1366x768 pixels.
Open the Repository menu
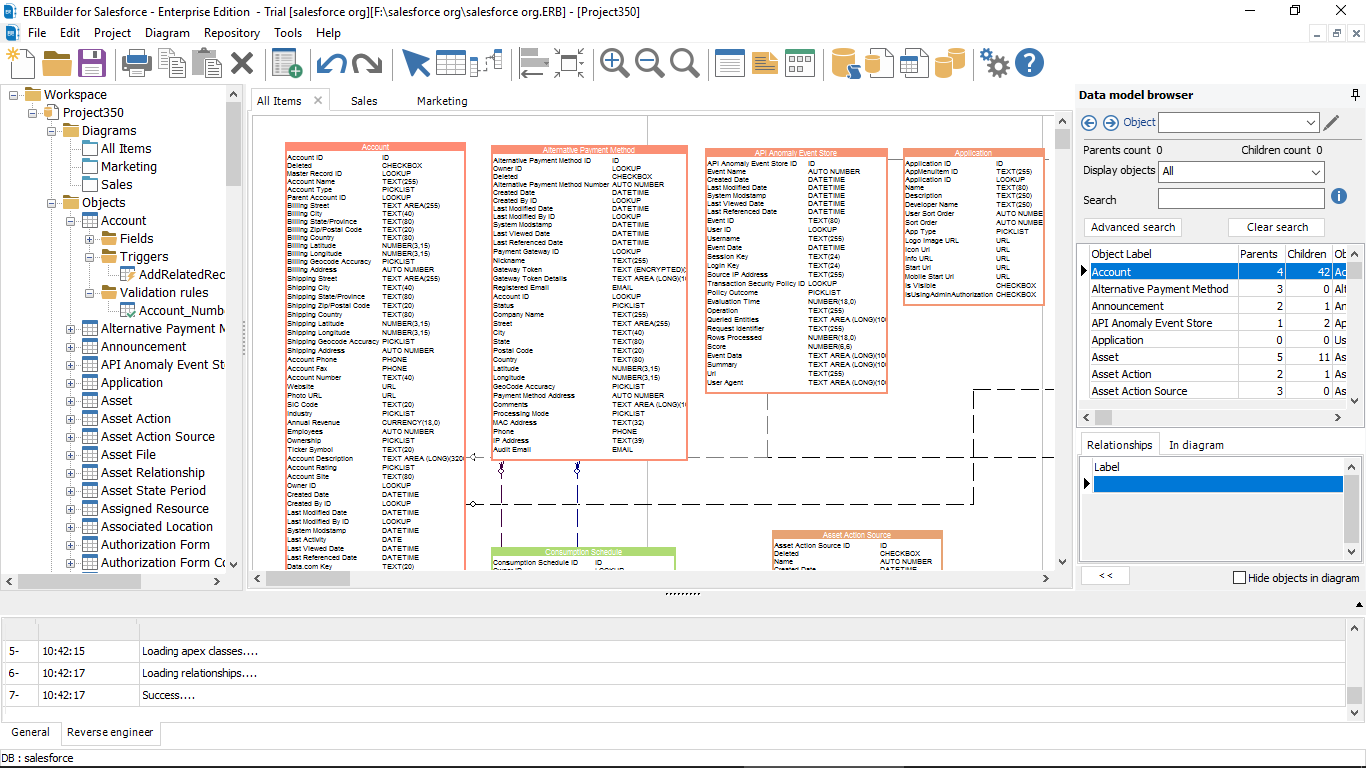click(x=231, y=33)
